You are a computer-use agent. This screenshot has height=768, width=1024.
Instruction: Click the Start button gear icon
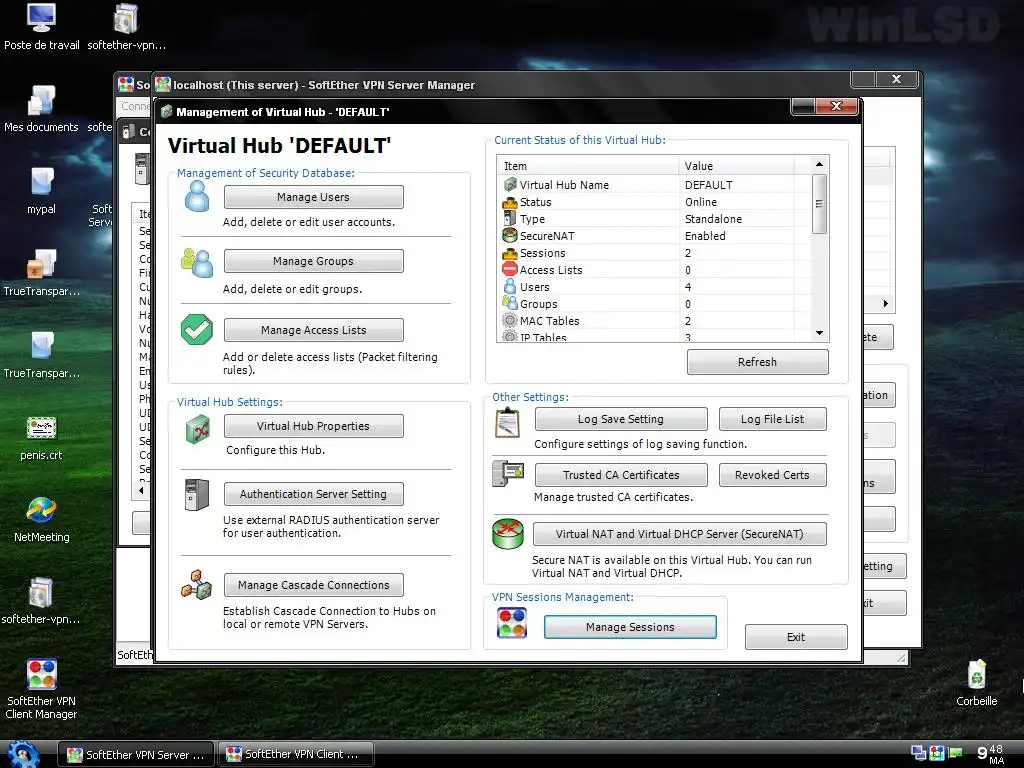point(24,754)
